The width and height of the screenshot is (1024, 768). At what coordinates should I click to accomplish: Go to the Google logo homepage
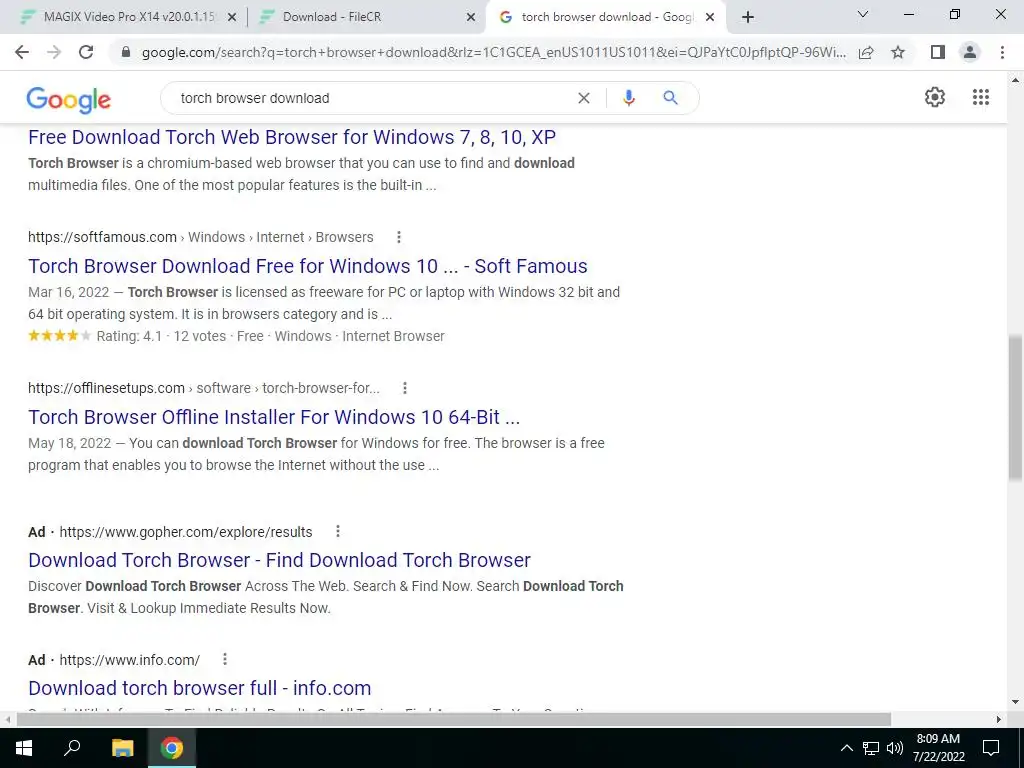coord(69,99)
